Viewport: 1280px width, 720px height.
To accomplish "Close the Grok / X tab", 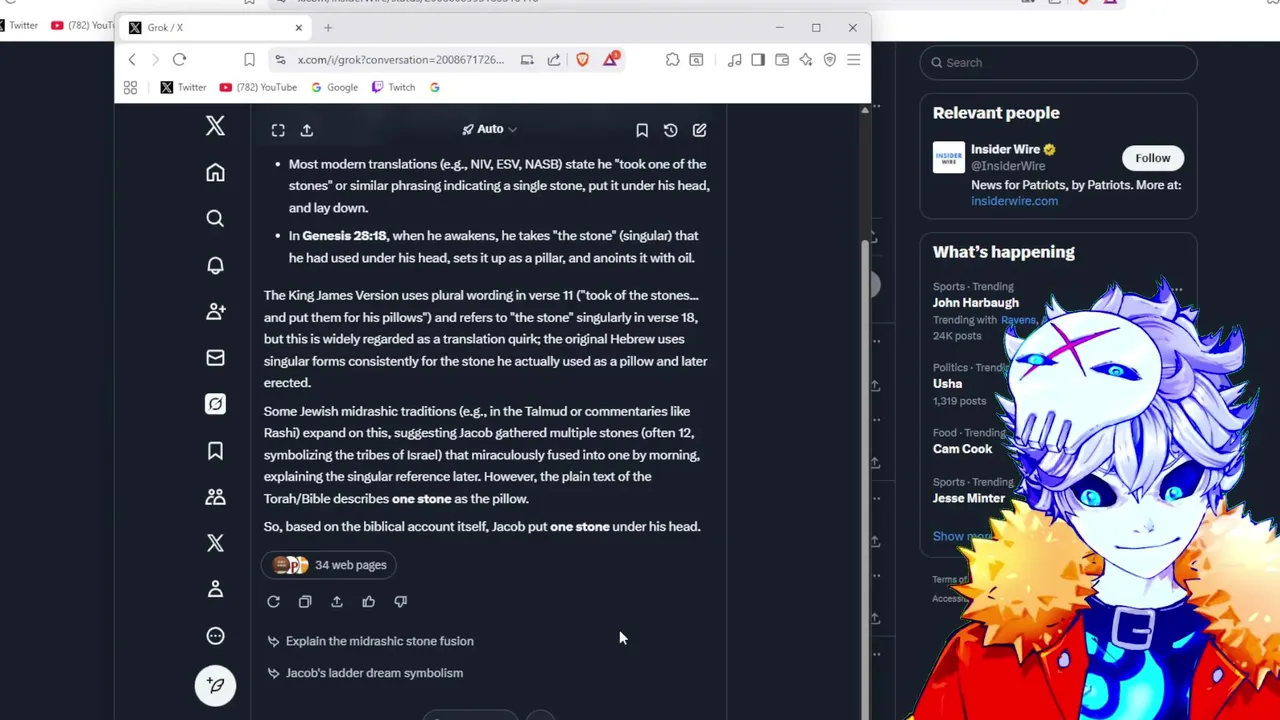I will tap(298, 28).
